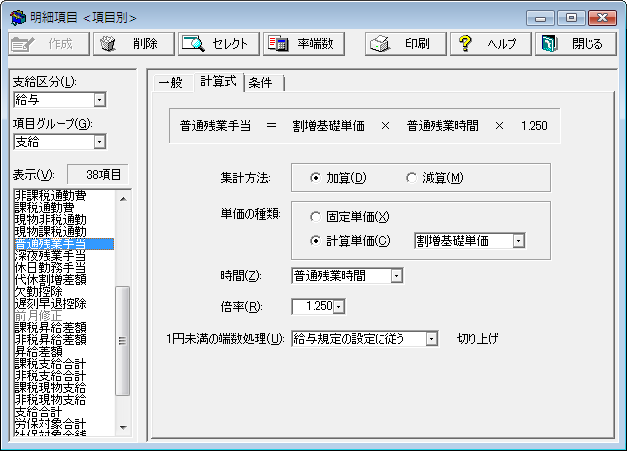Open the 倍率 1.250 dropdown
Image resolution: width=627 pixels, height=451 pixels.
coord(338,306)
